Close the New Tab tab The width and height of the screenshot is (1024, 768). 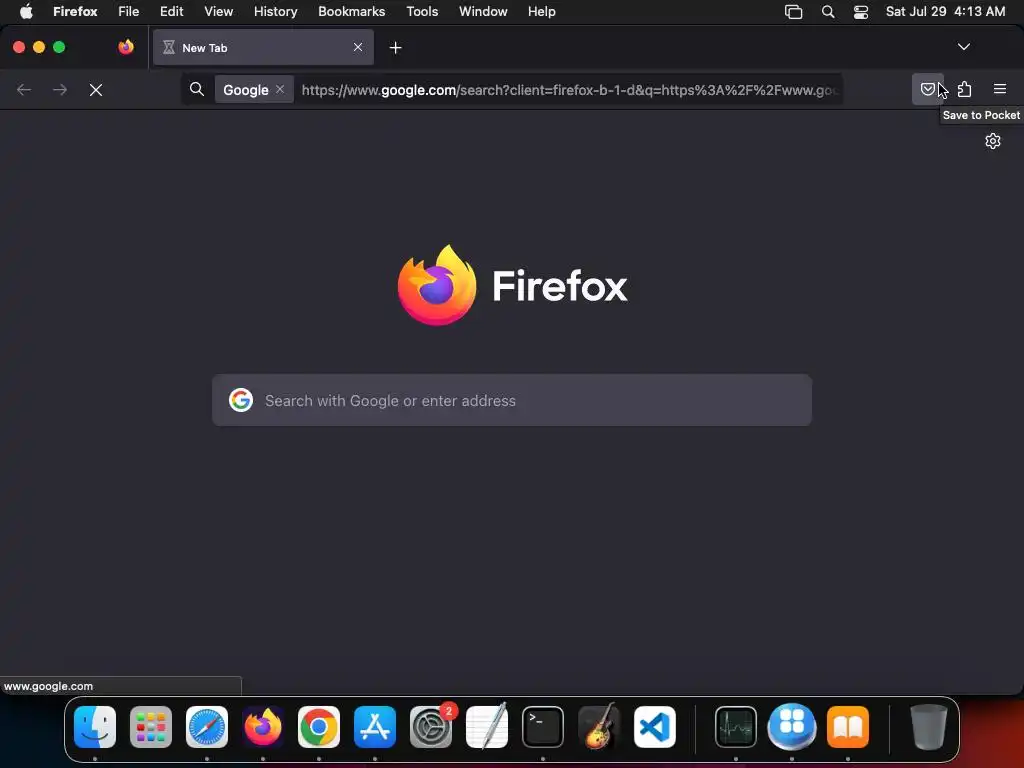pyautogui.click(x=358, y=47)
